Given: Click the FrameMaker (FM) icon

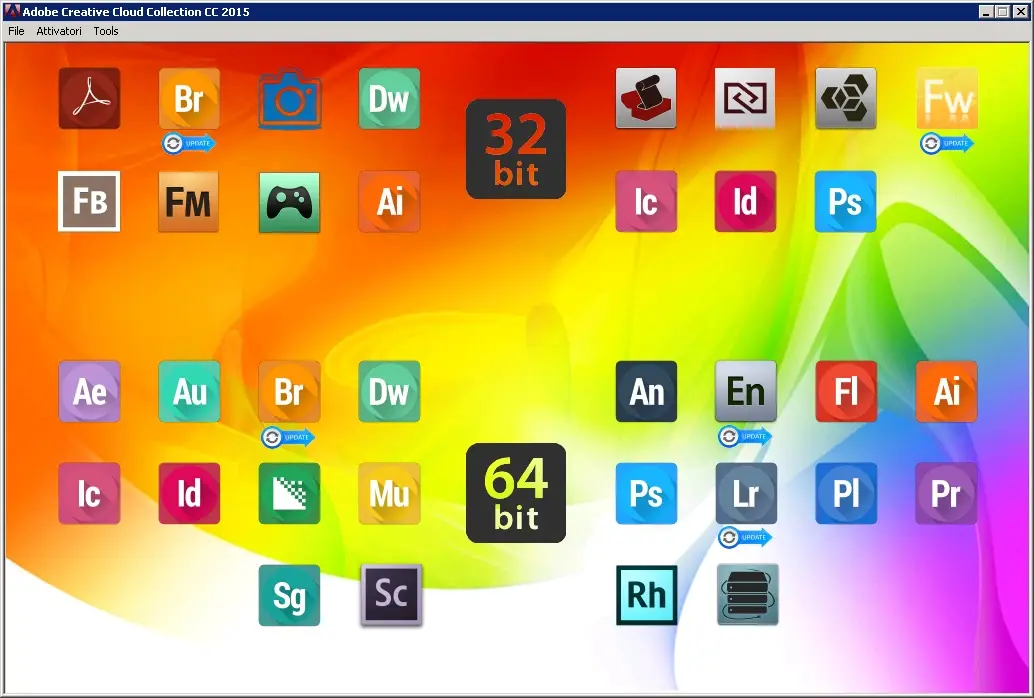Looking at the screenshot, I should pos(189,201).
